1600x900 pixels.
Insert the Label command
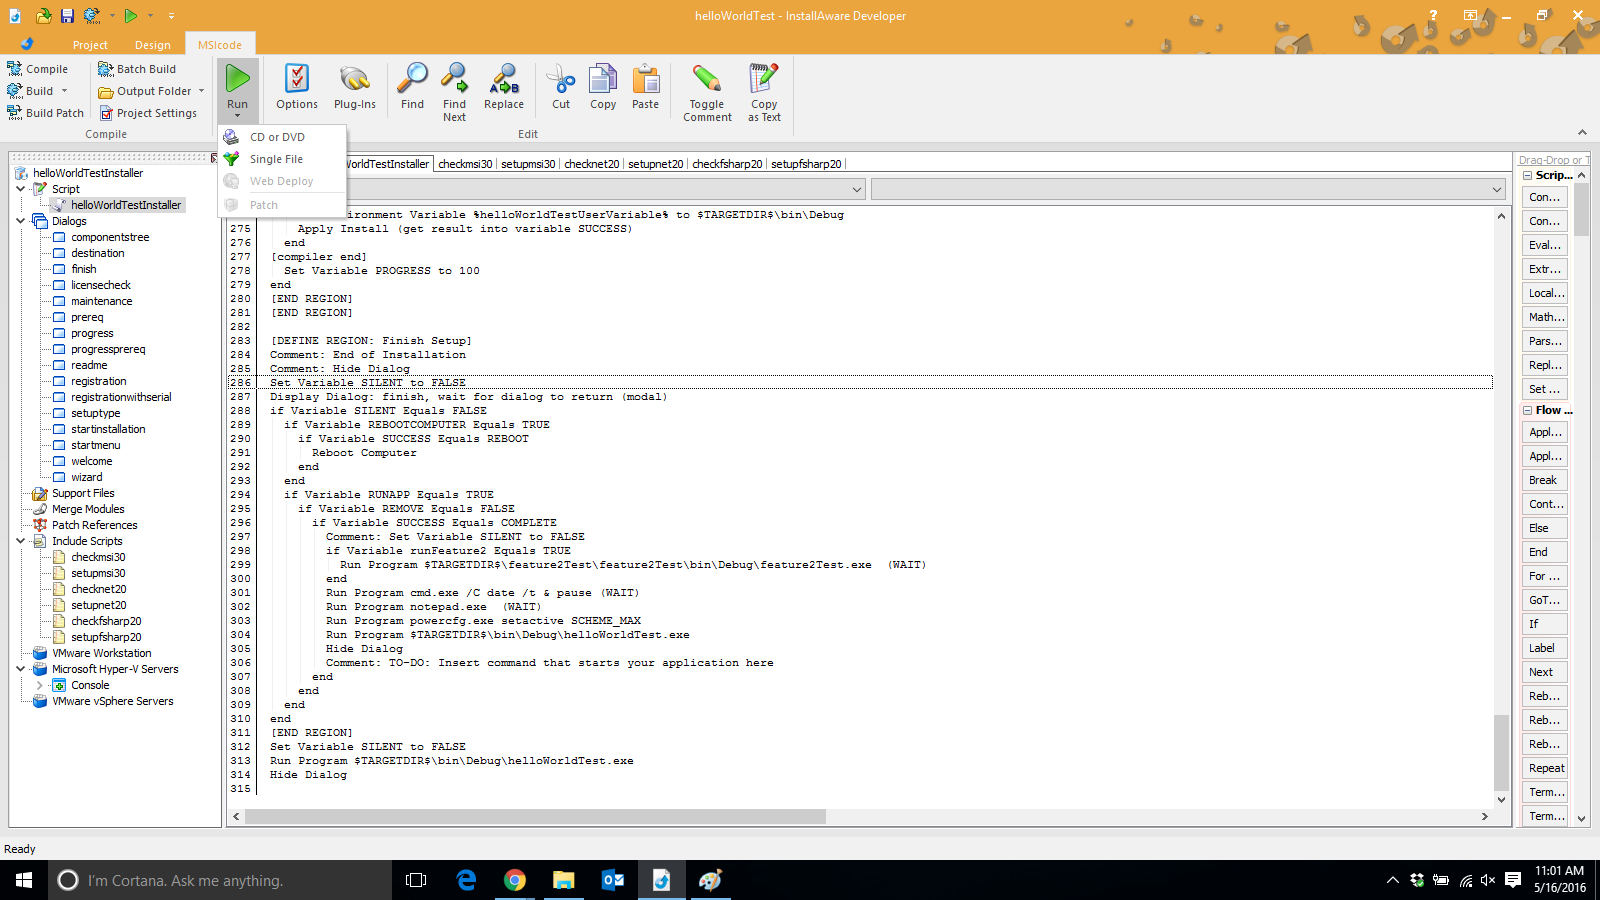1545,648
